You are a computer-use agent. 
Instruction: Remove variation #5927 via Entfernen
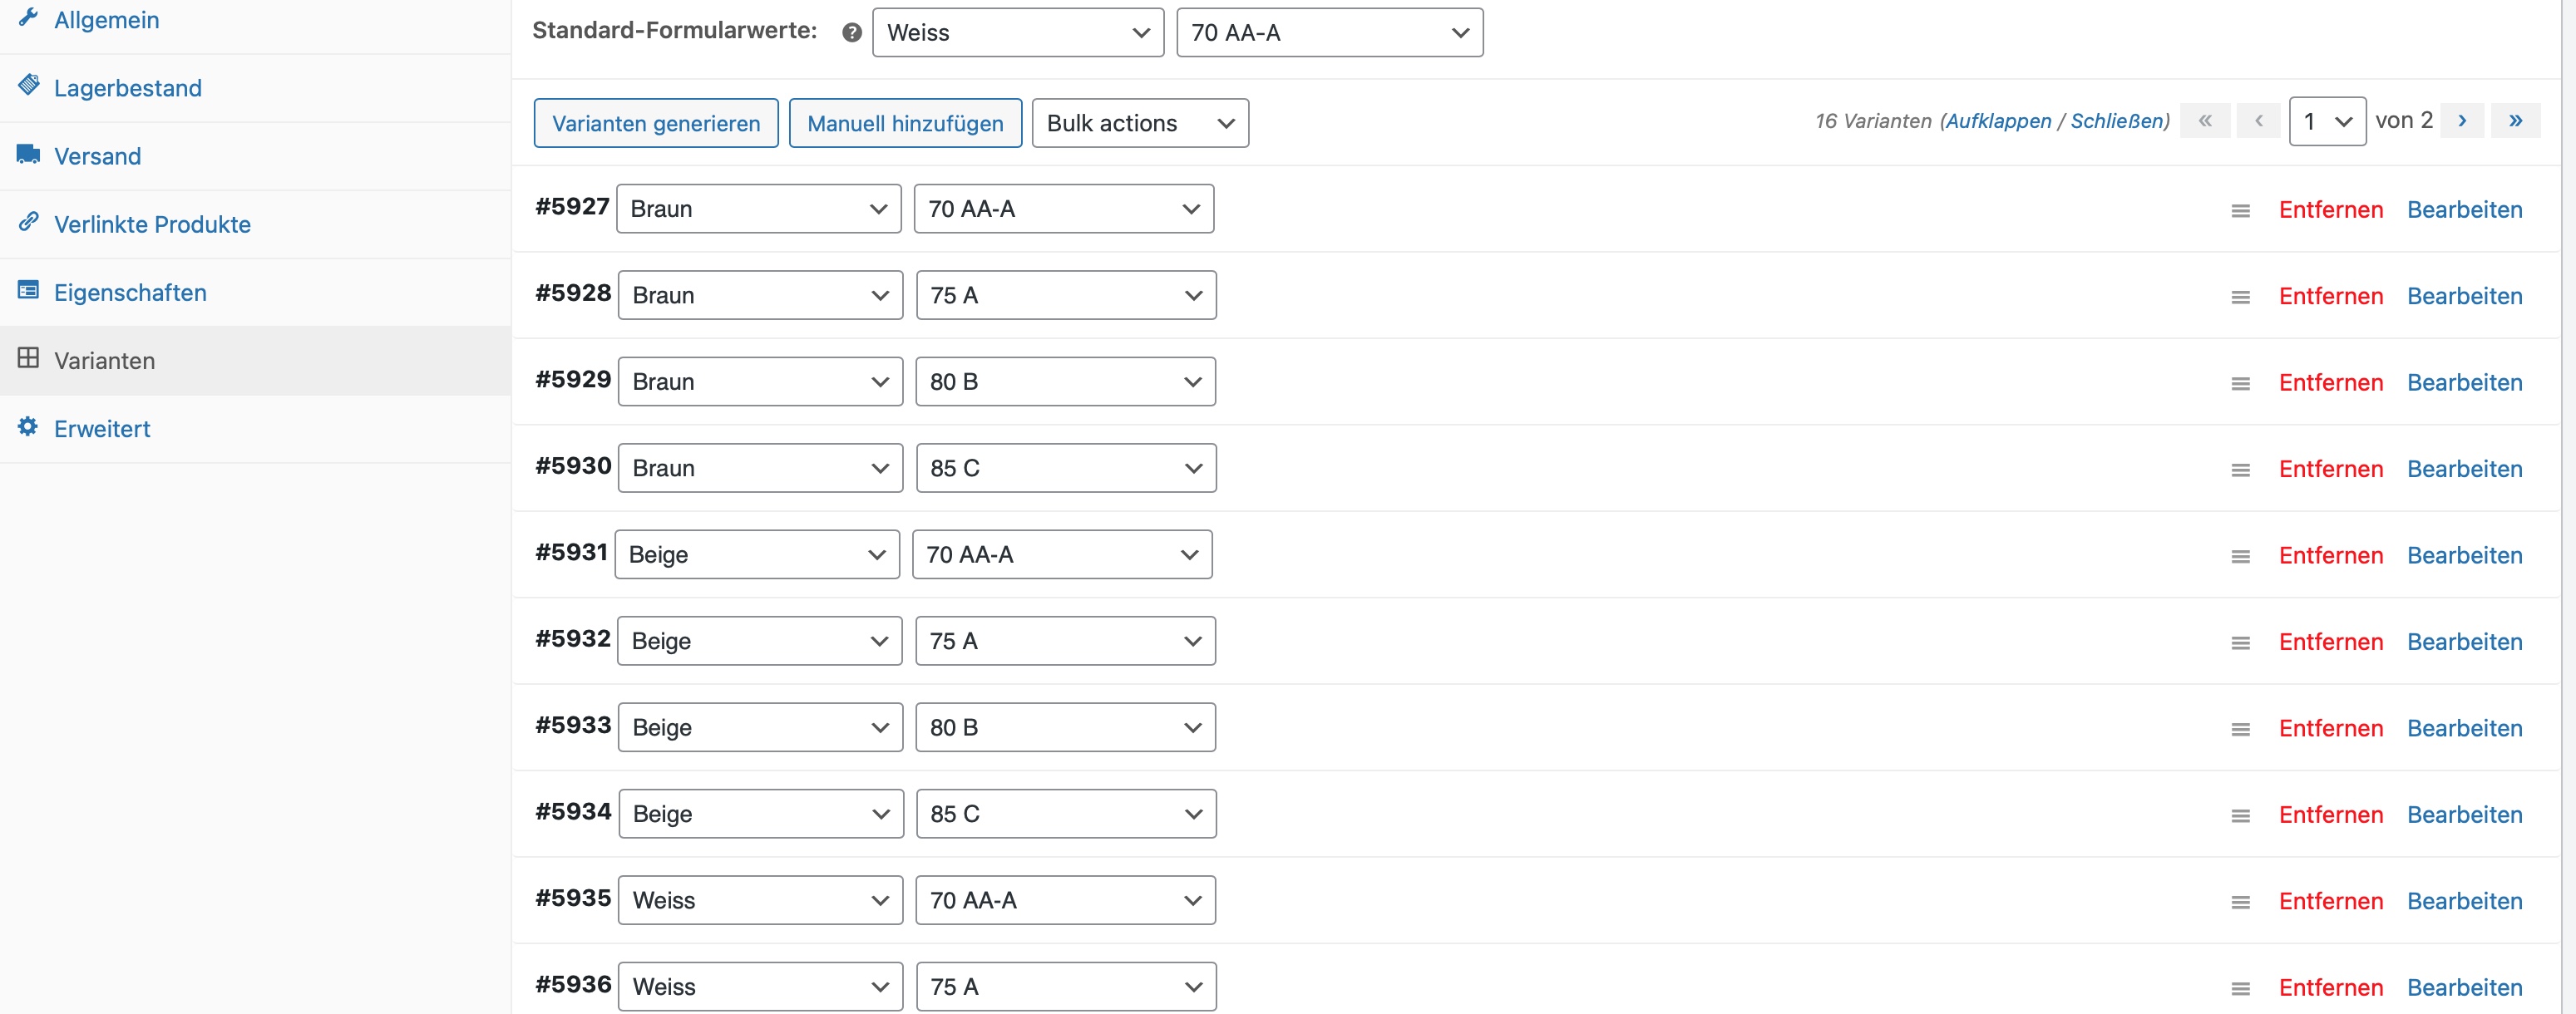pos(2330,210)
